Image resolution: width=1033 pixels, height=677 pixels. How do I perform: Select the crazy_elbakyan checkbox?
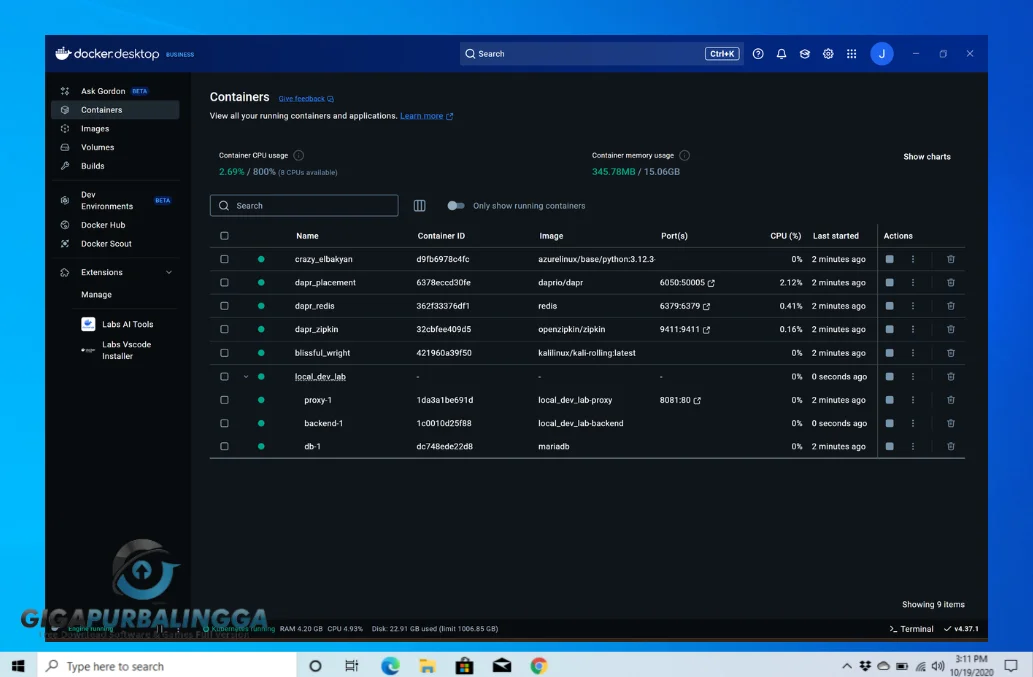coord(224,259)
